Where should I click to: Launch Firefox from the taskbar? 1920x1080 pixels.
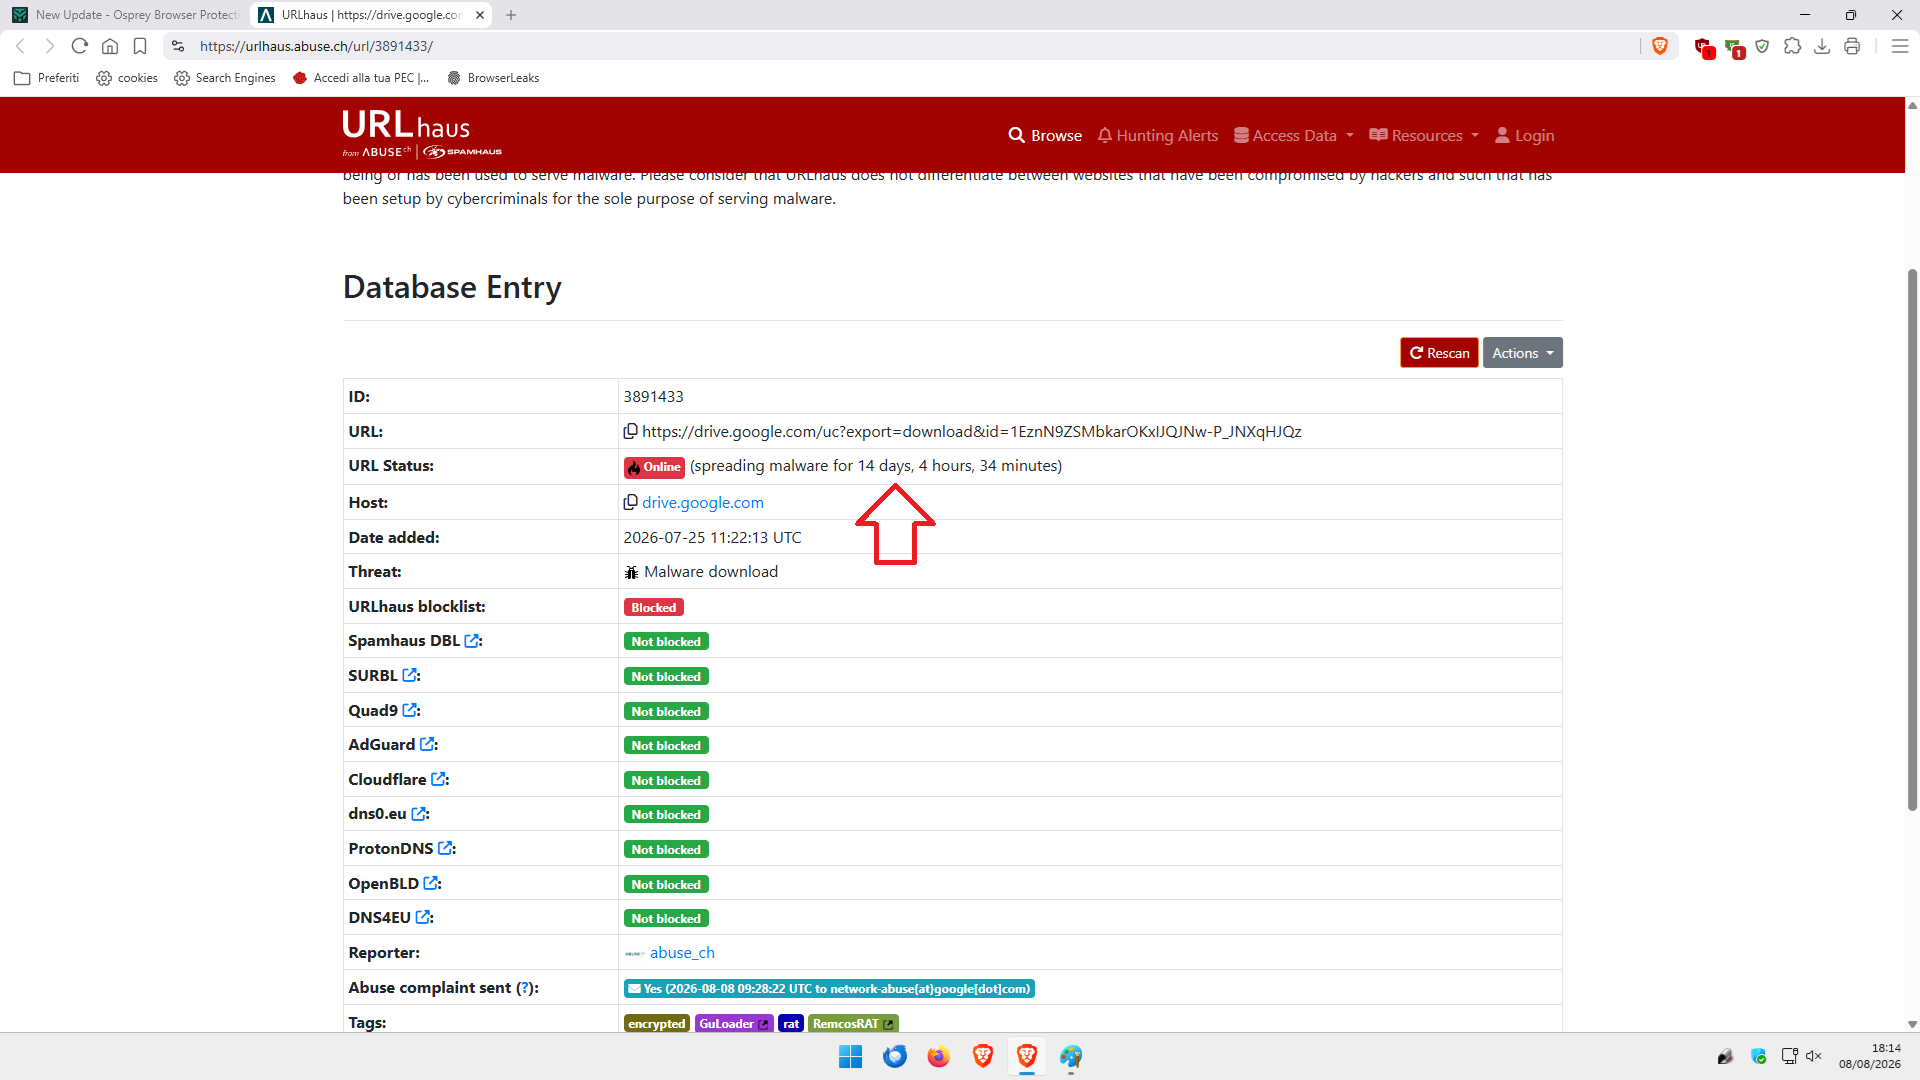point(938,1056)
